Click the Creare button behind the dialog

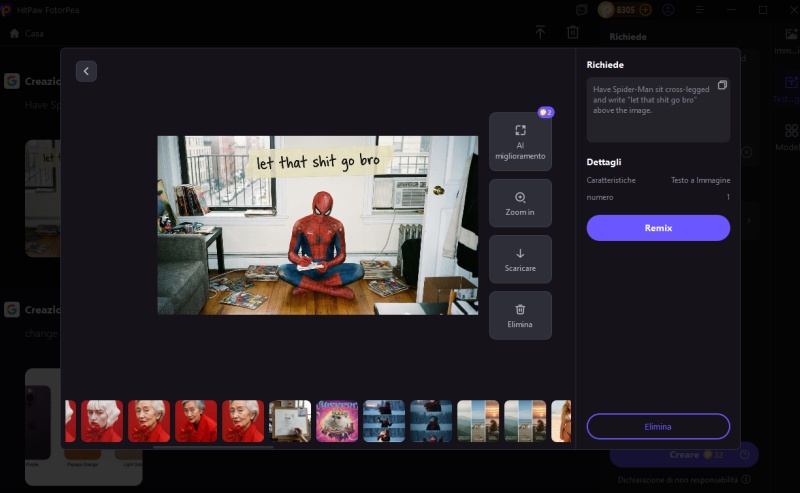pos(684,454)
